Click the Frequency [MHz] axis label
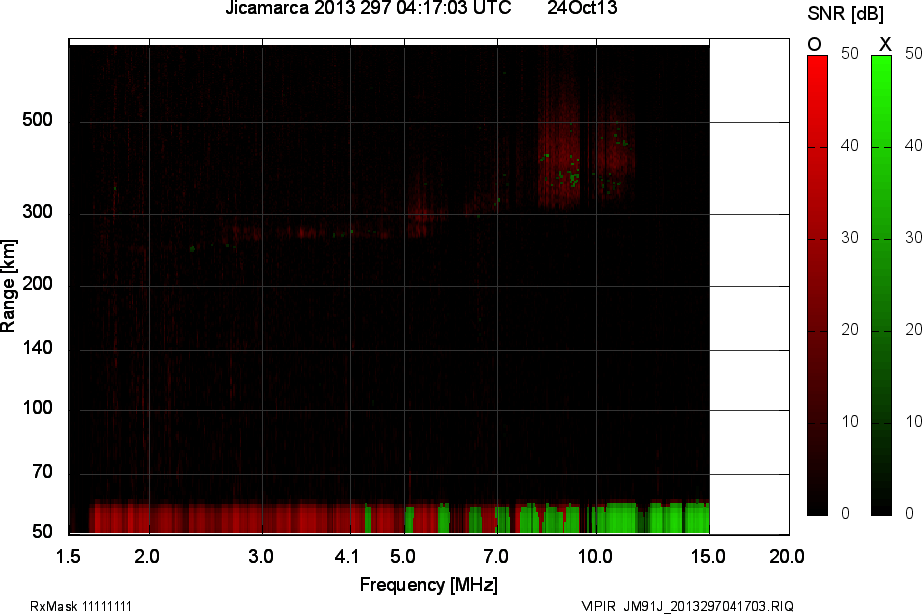Viewport: 922px width, 614px height. [428, 584]
